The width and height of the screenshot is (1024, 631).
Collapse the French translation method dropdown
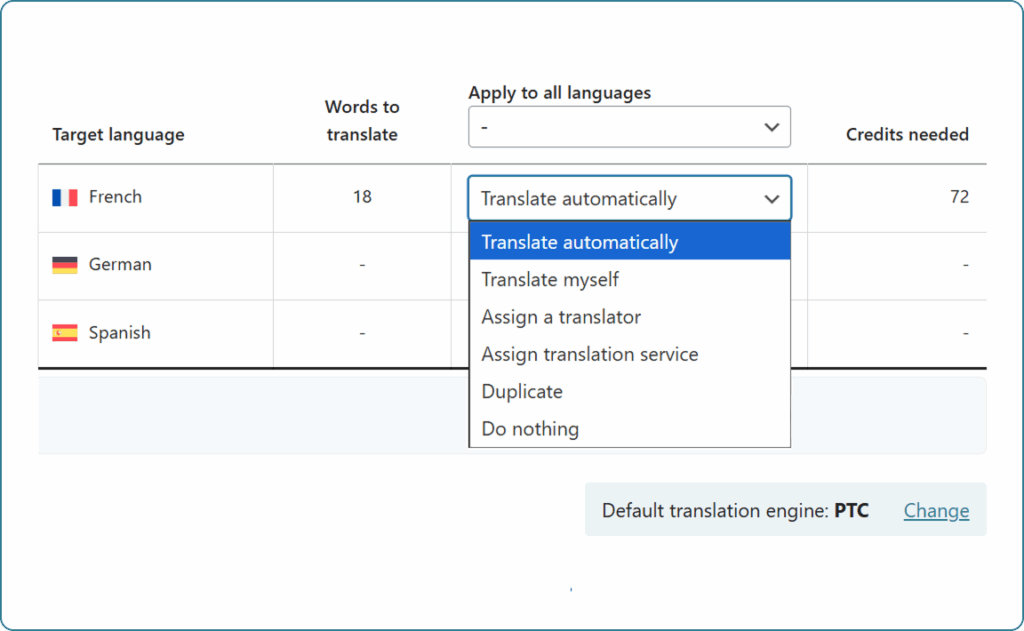(629, 198)
